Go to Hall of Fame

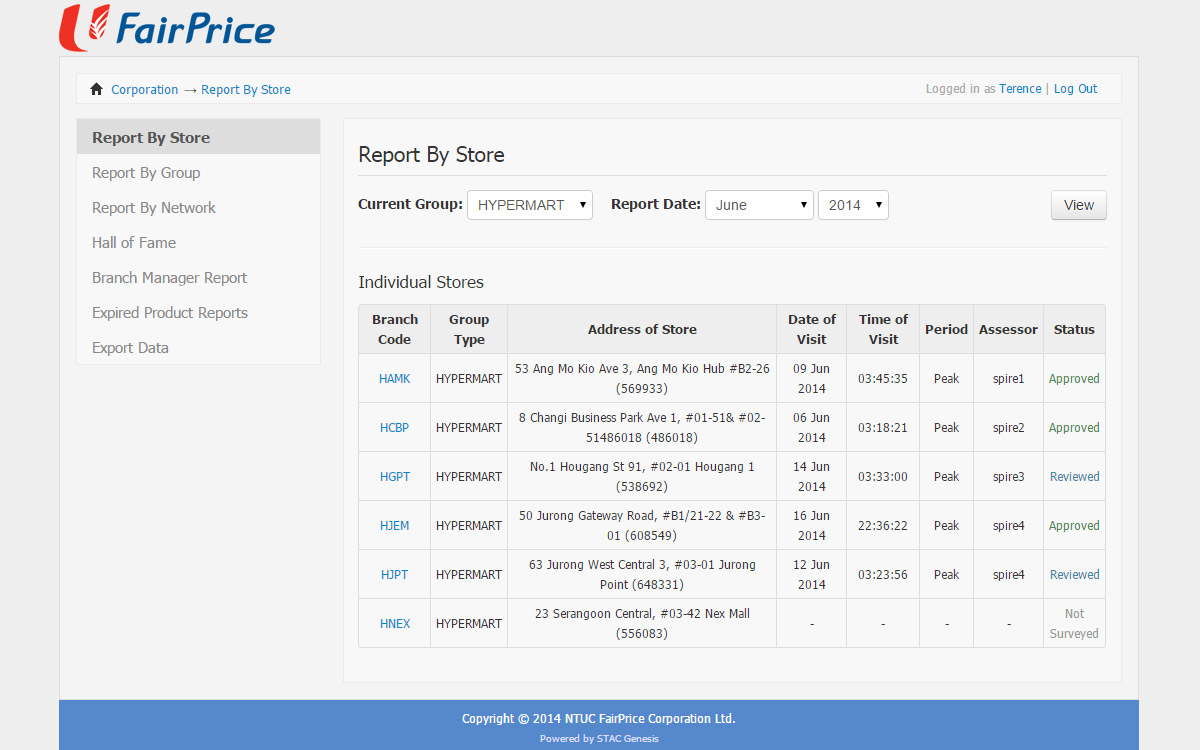198,242
